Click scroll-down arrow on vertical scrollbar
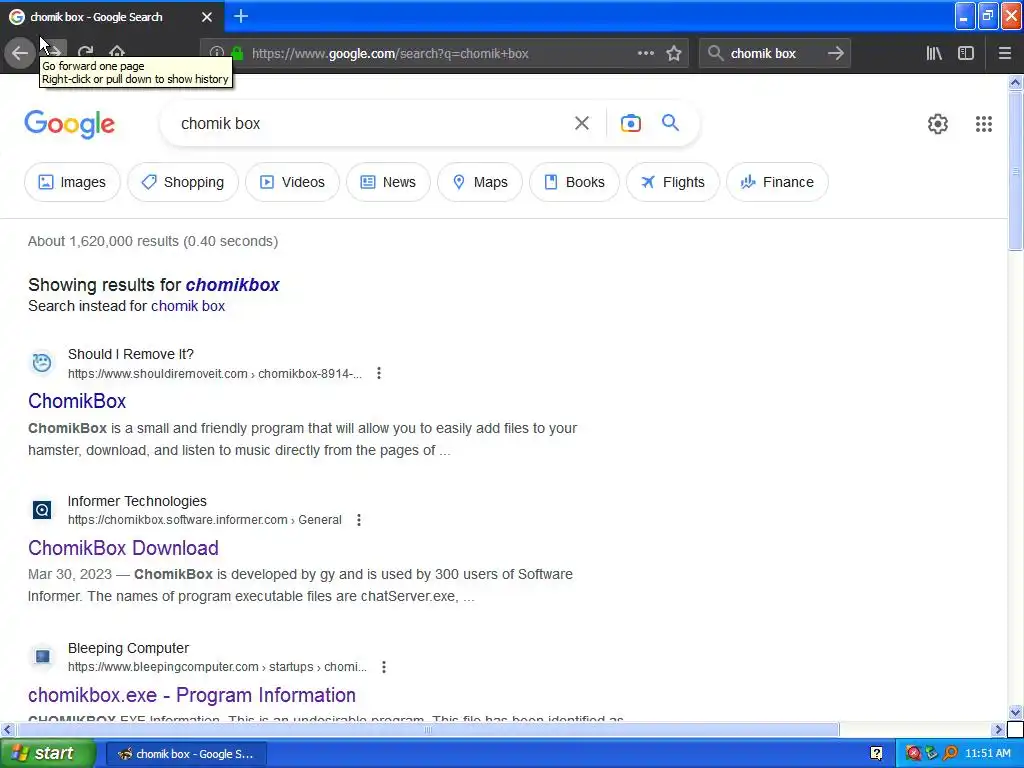Image resolution: width=1024 pixels, height=768 pixels. point(1015,712)
